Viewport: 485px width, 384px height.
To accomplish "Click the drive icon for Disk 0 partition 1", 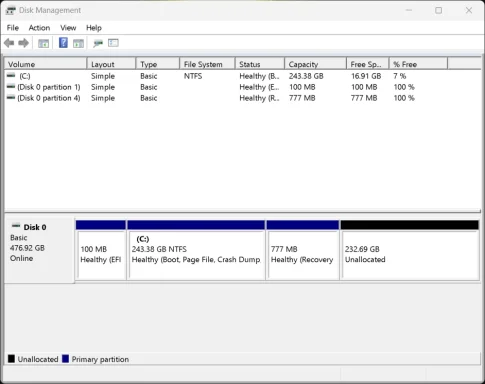I will click(x=11, y=87).
